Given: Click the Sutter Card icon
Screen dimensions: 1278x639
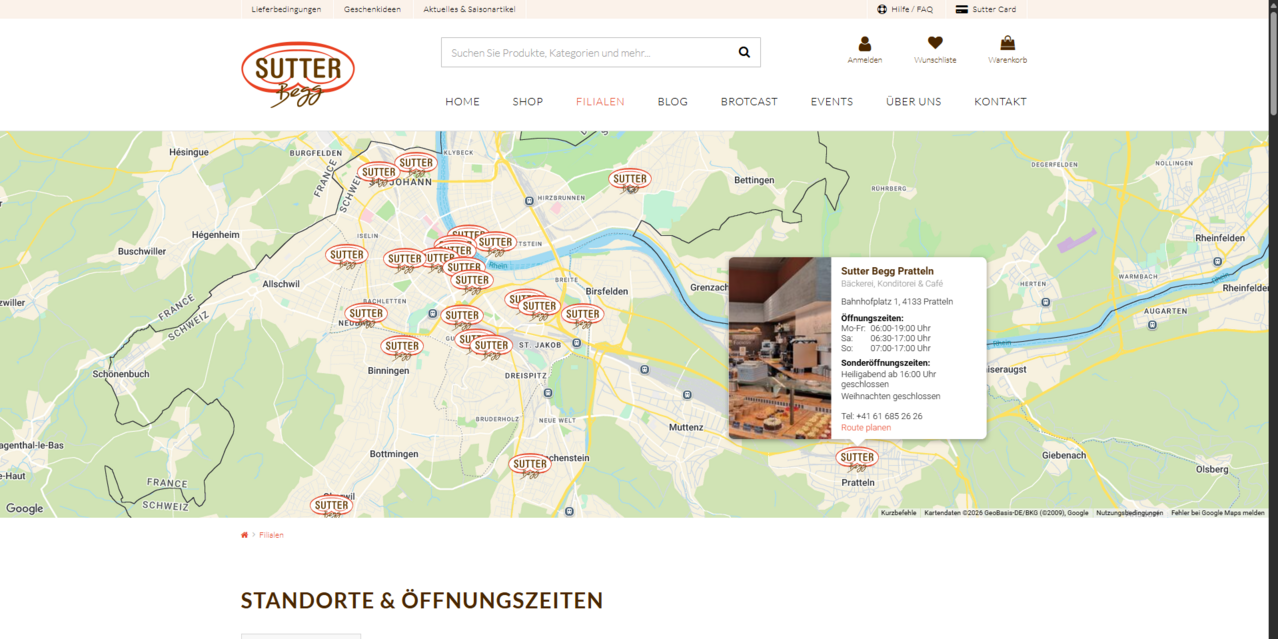Looking at the screenshot, I should (962, 9).
